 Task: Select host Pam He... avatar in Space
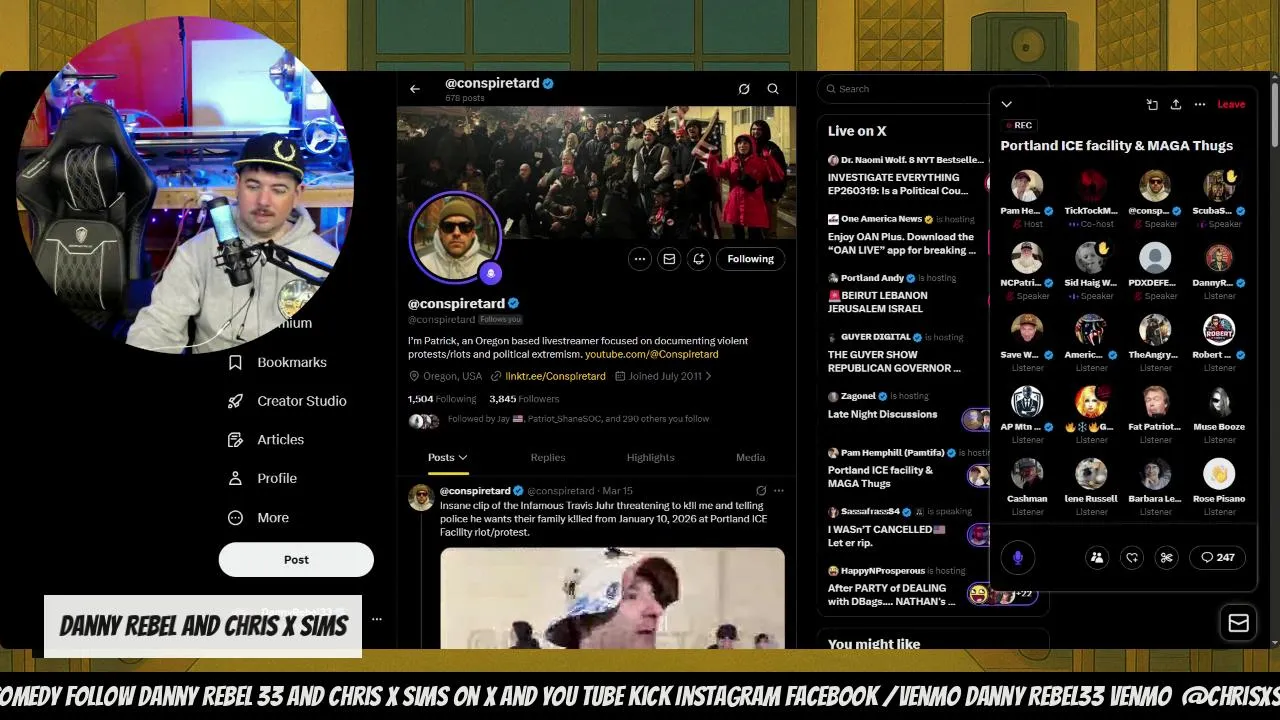coord(1027,186)
